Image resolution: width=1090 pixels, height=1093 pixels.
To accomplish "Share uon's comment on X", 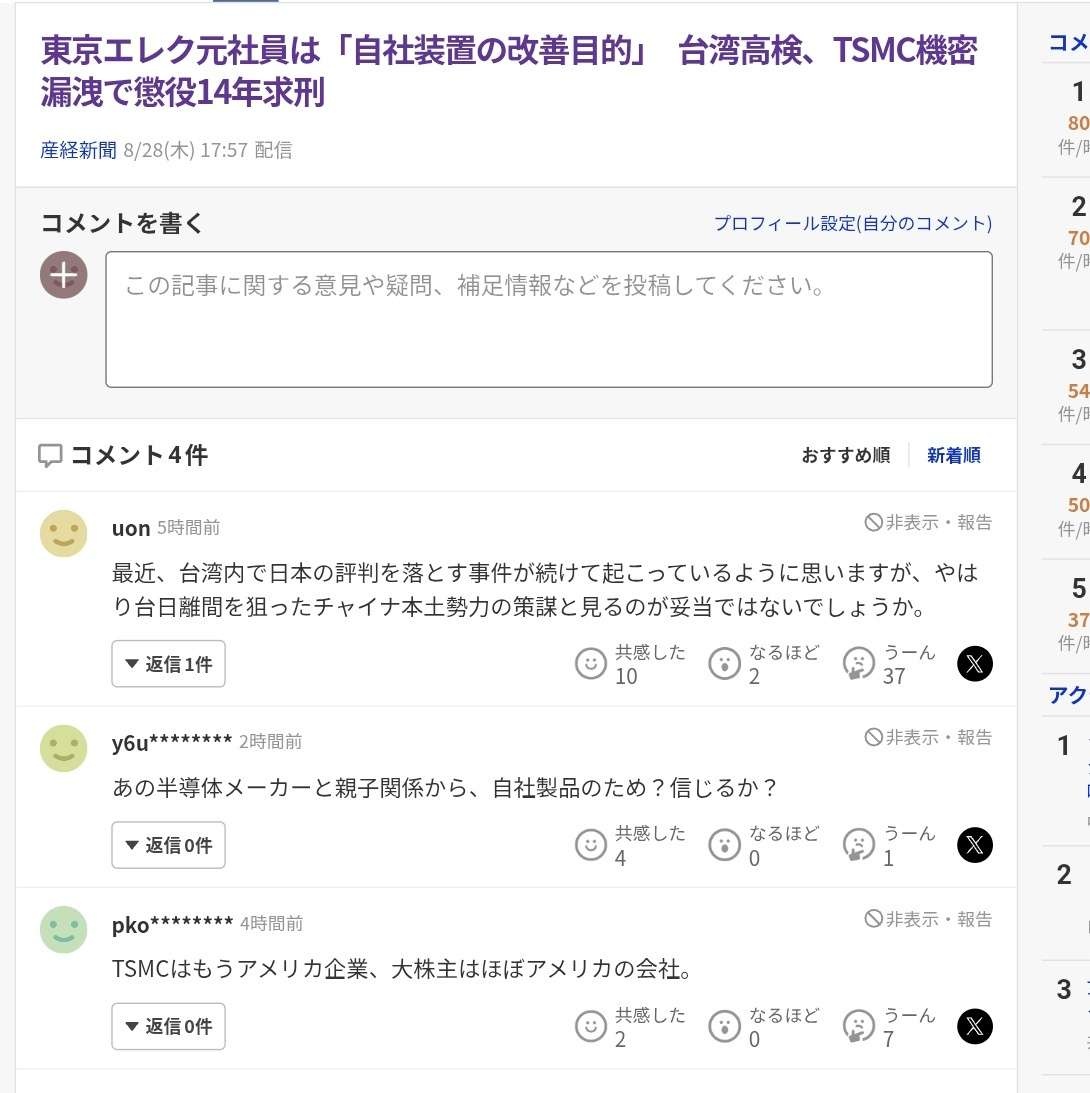I will point(974,664).
